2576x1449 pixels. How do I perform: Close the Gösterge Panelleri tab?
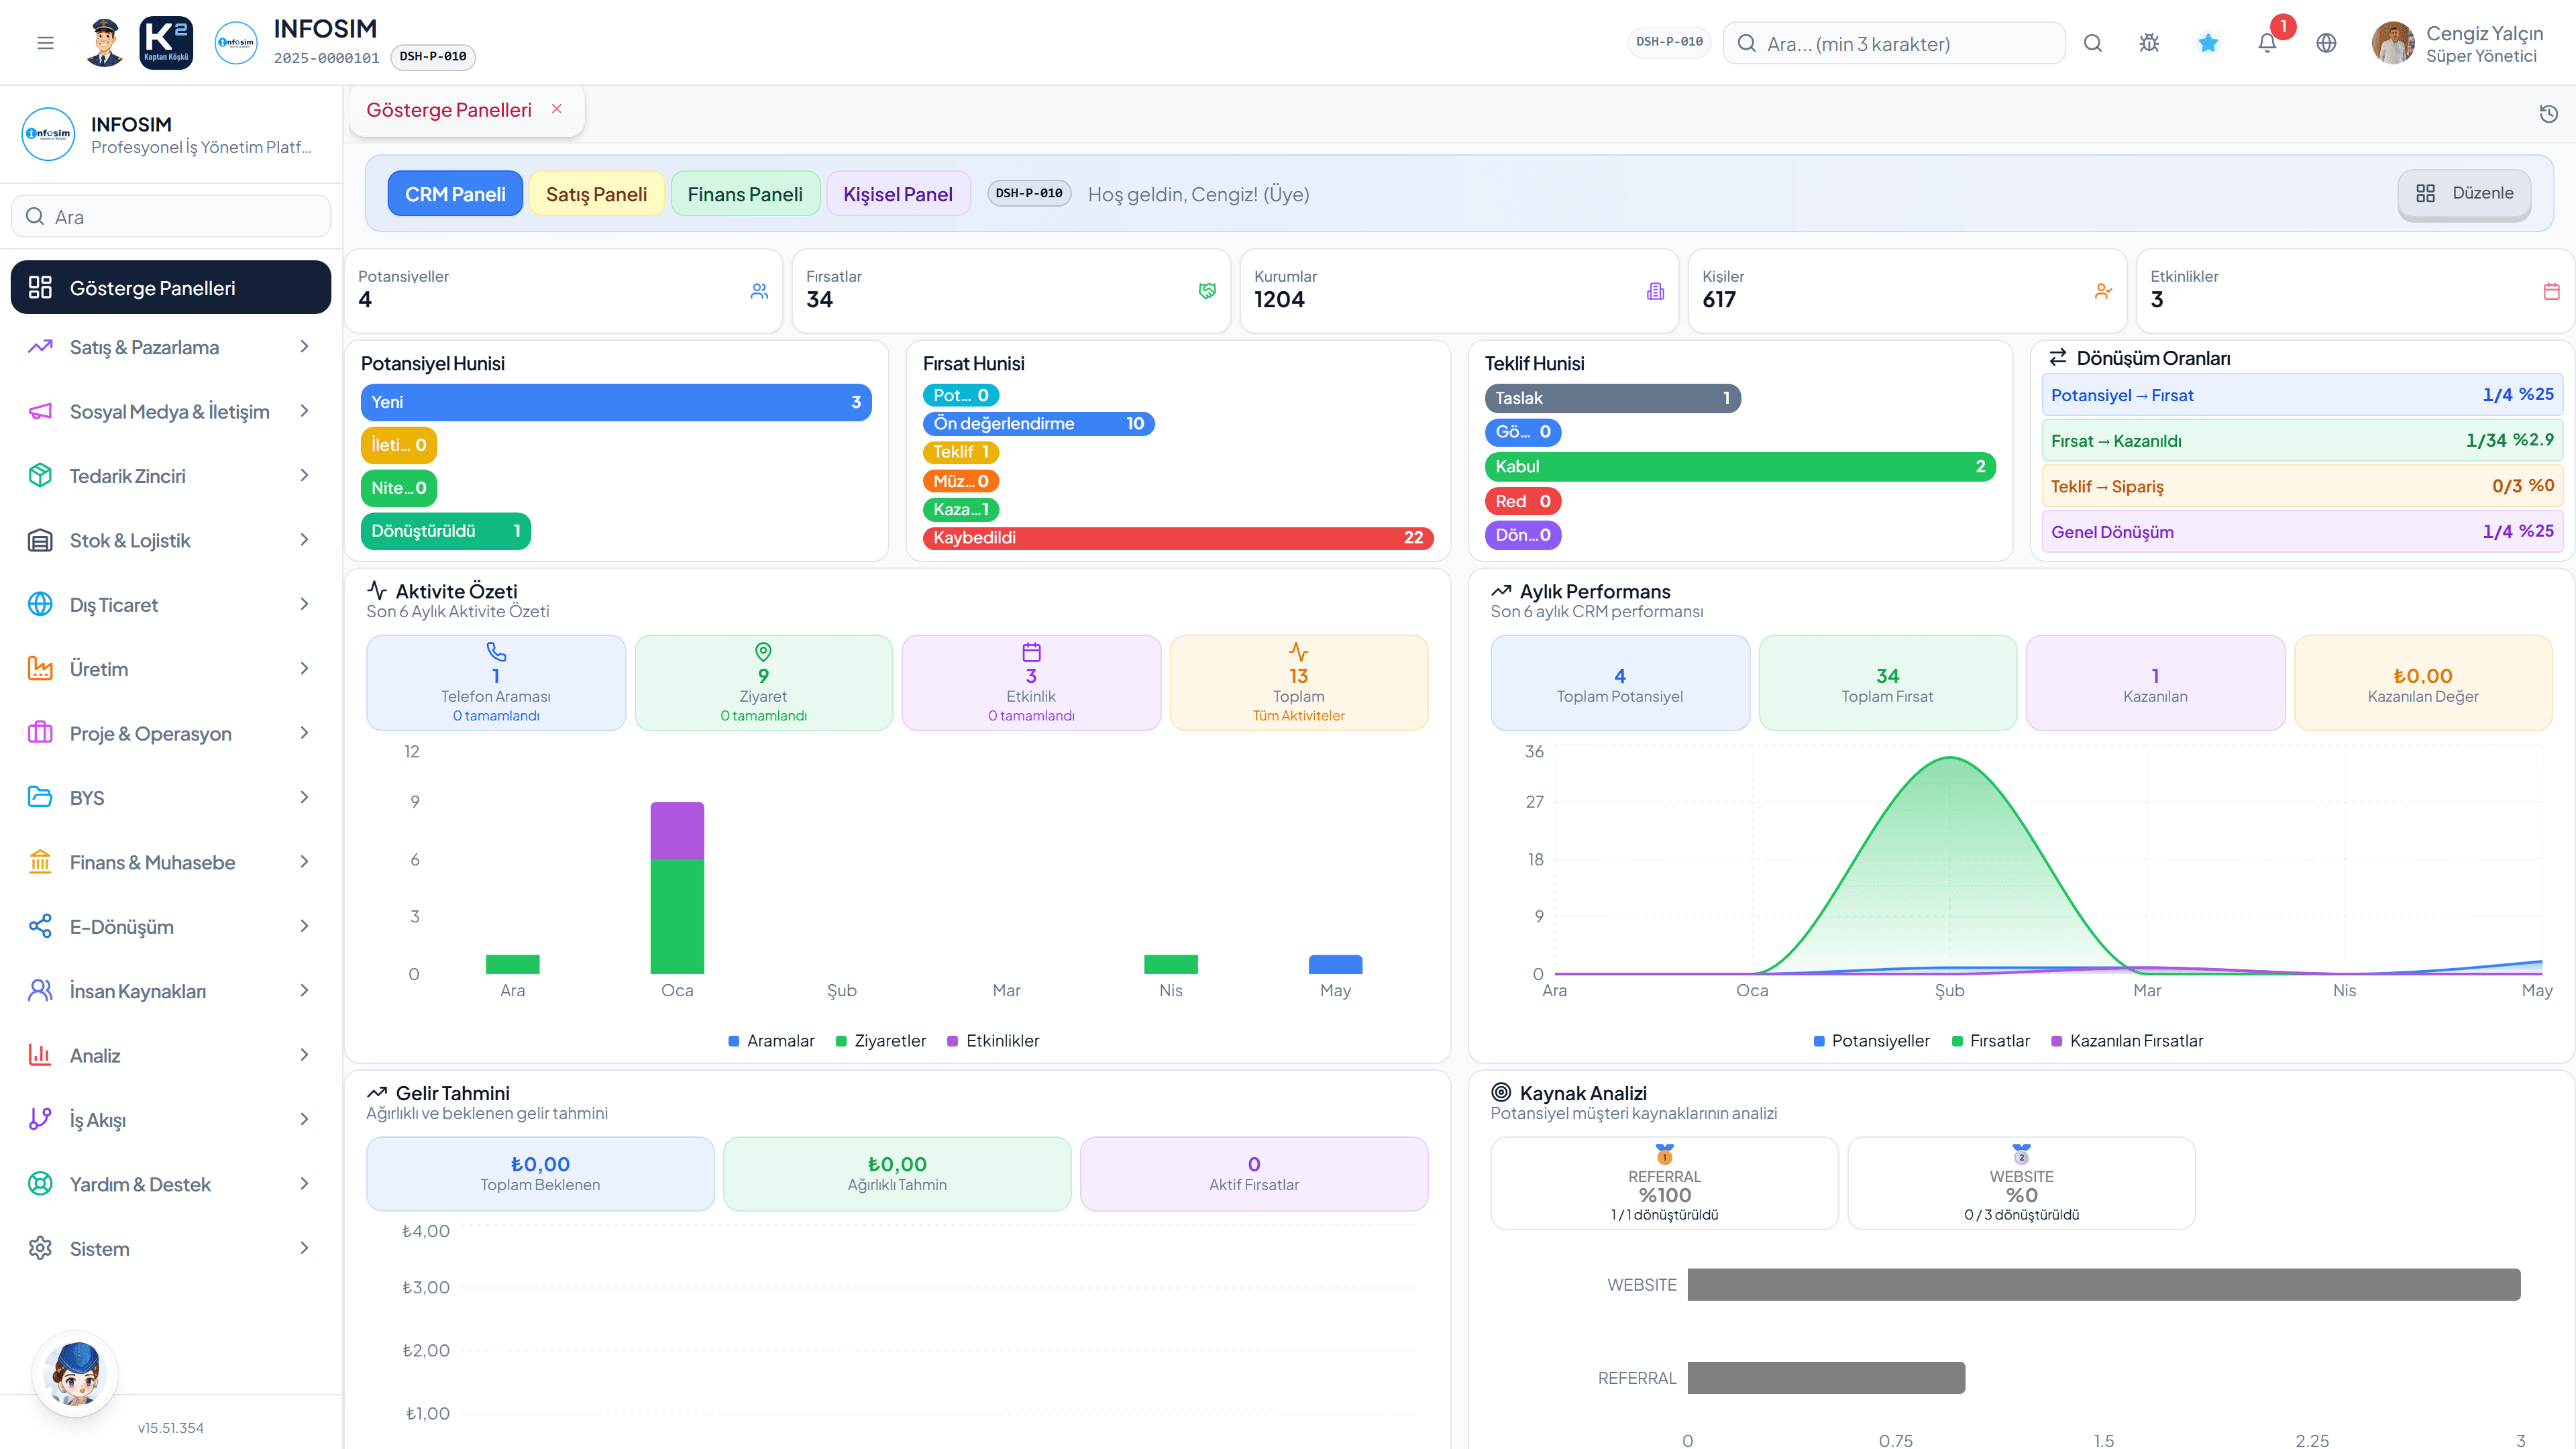coord(557,109)
